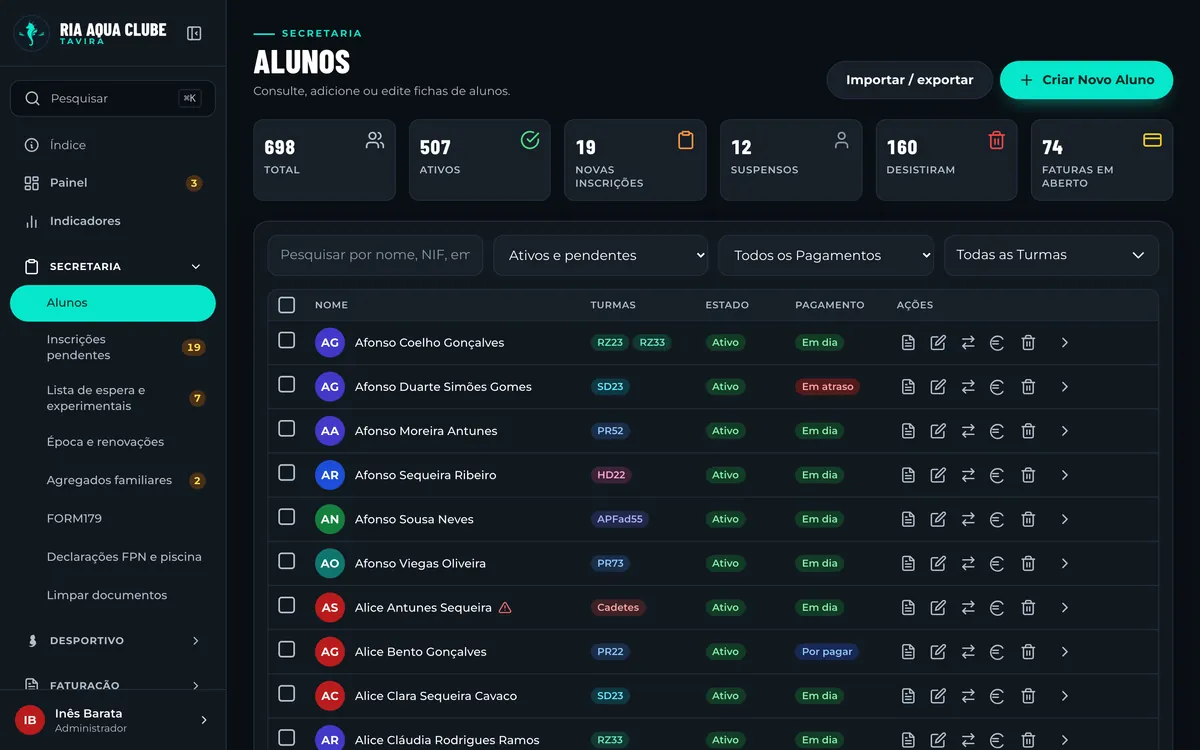Click the APFad55 class tag

point(620,519)
